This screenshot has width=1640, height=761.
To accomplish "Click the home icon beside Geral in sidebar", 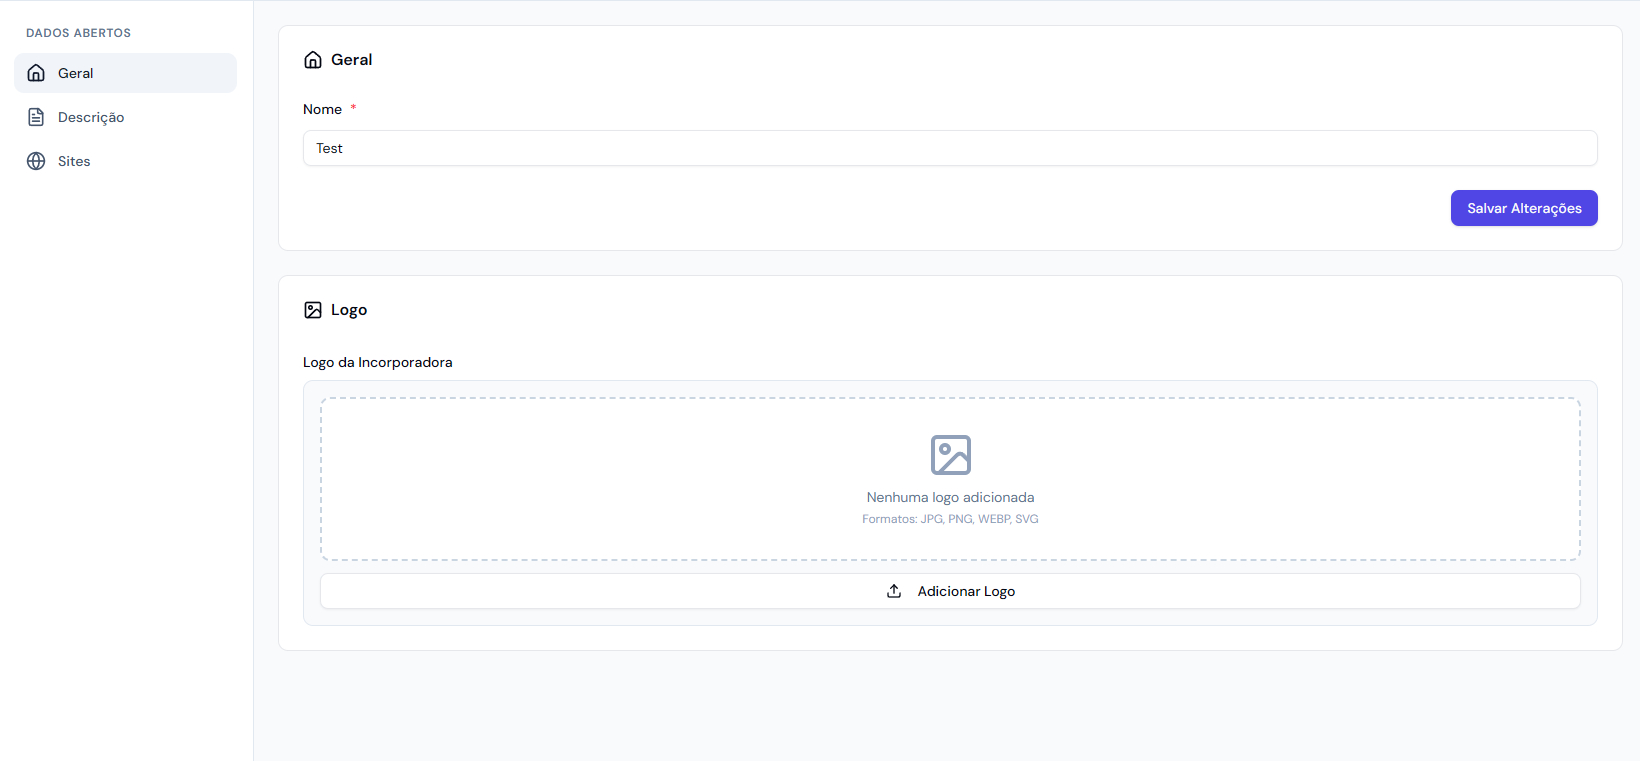I will pyautogui.click(x=36, y=73).
